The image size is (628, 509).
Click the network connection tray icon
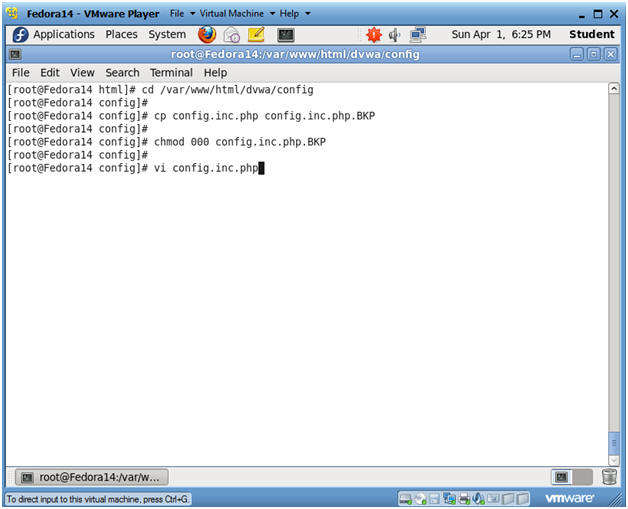418,35
